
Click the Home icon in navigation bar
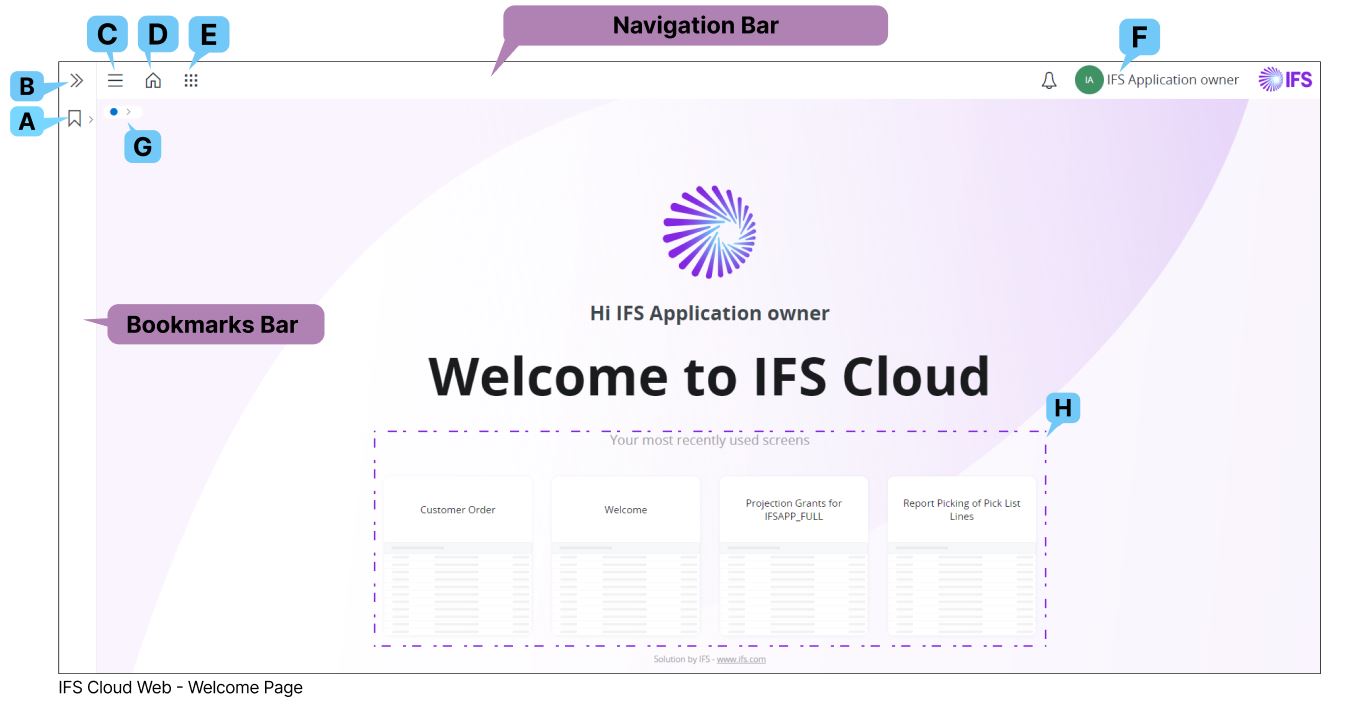tap(152, 79)
